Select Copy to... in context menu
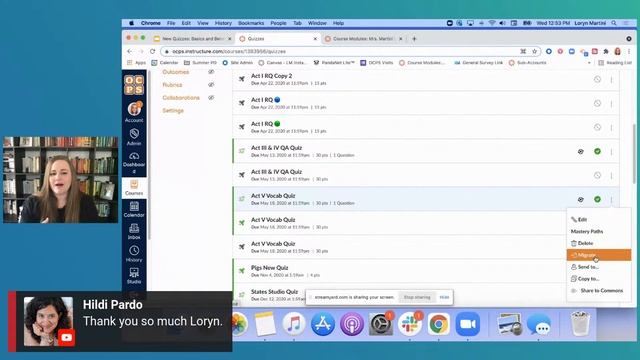The width and height of the screenshot is (640, 360). click(x=599, y=279)
